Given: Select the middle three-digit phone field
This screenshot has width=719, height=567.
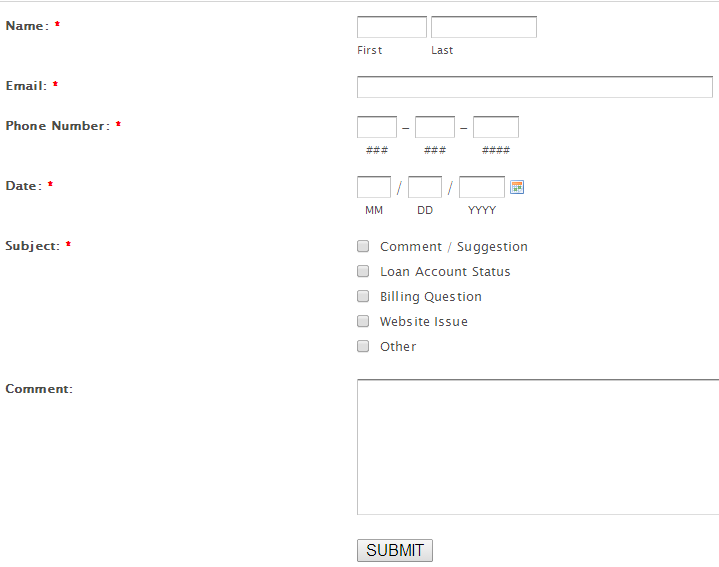Looking at the screenshot, I should coord(435,127).
